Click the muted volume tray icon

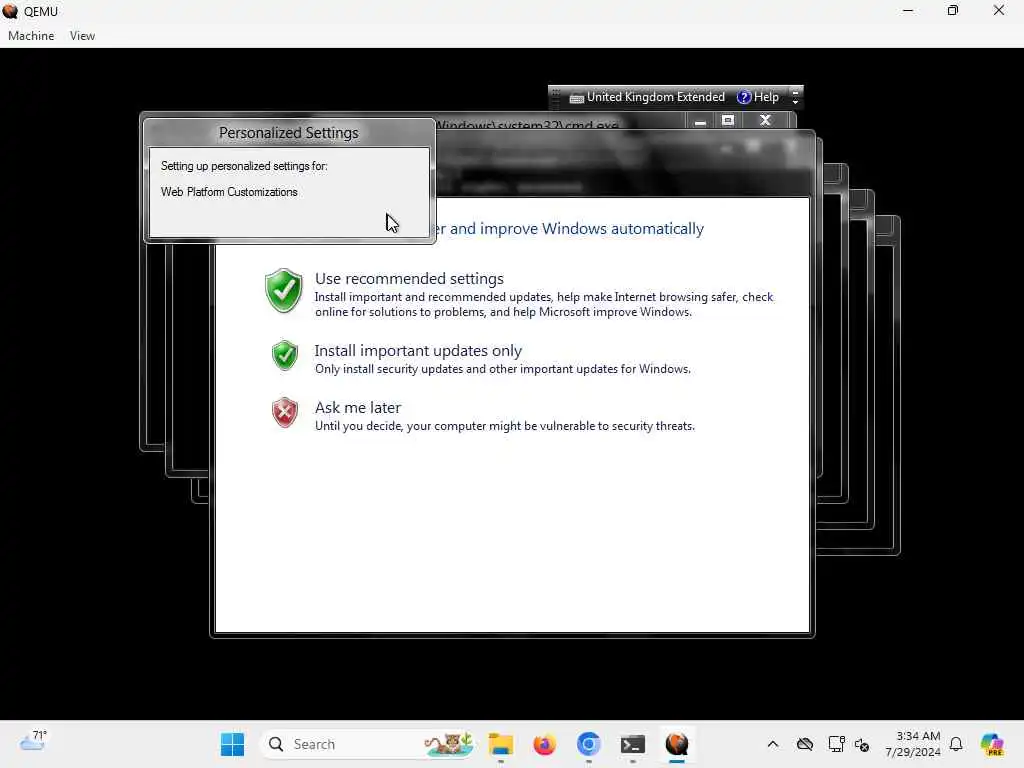point(862,745)
